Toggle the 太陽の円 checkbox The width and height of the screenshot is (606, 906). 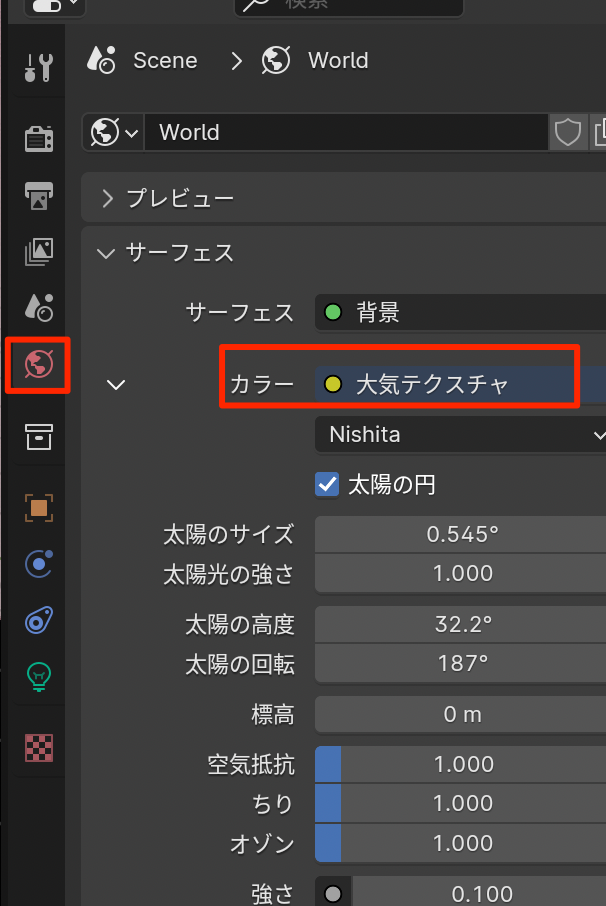(x=327, y=485)
